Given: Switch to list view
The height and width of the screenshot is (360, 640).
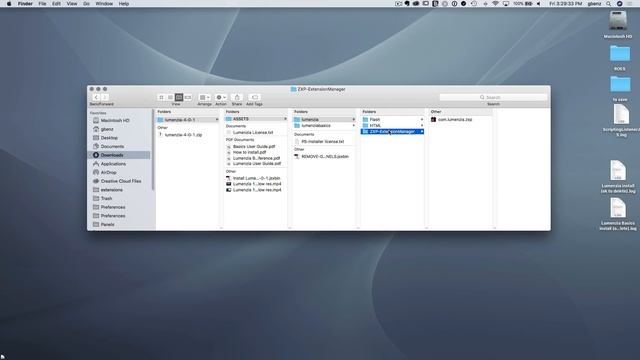Looking at the screenshot, I should tap(170, 97).
